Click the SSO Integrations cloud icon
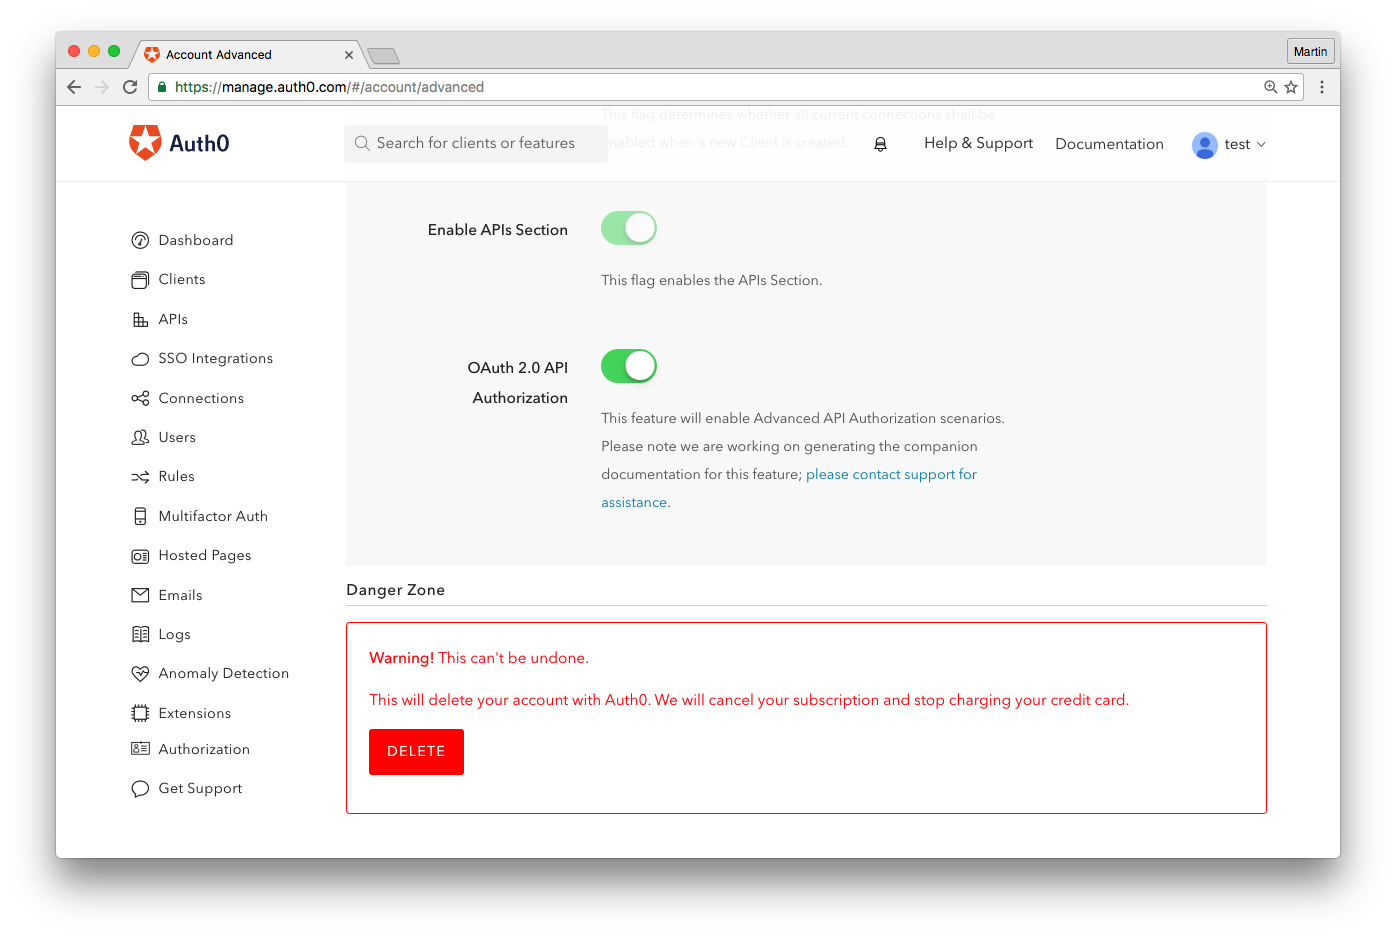This screenshot has width=1396, height=938. (x=140, y=359)
